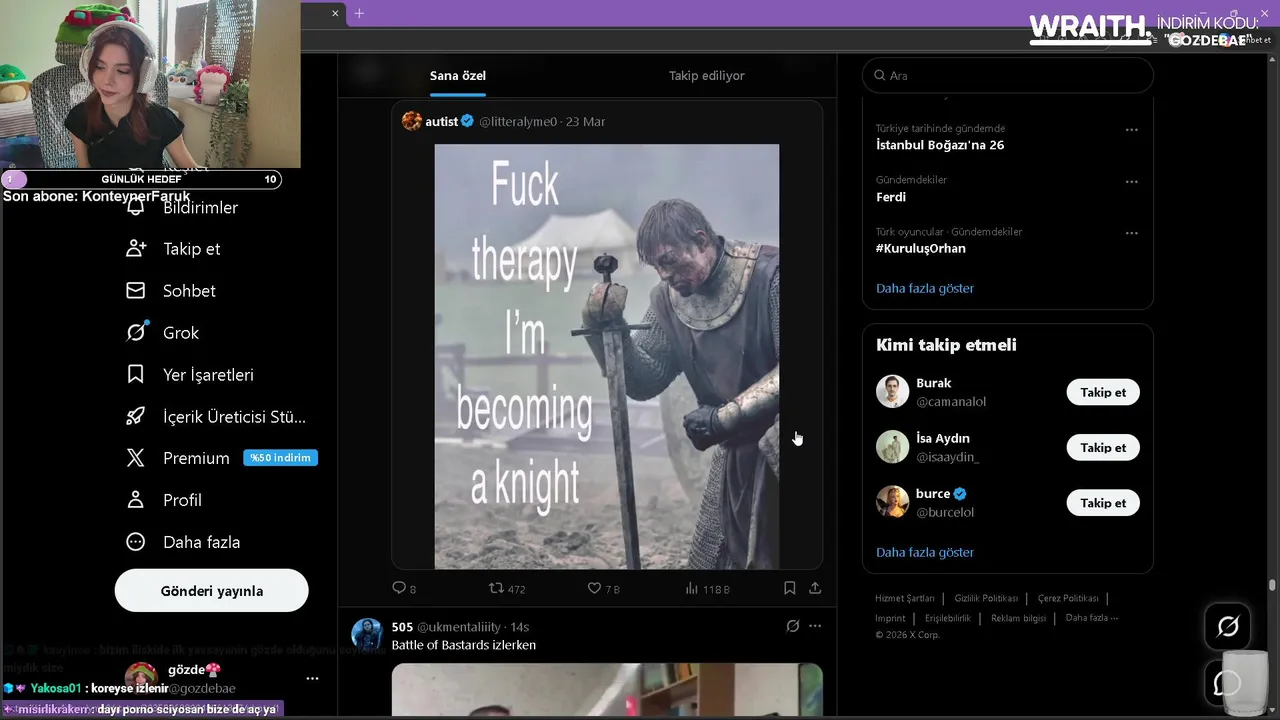Open options for İstanbul Boğazı'na 26 trend
The image size is (1280, 720).
click(1132, 130)
